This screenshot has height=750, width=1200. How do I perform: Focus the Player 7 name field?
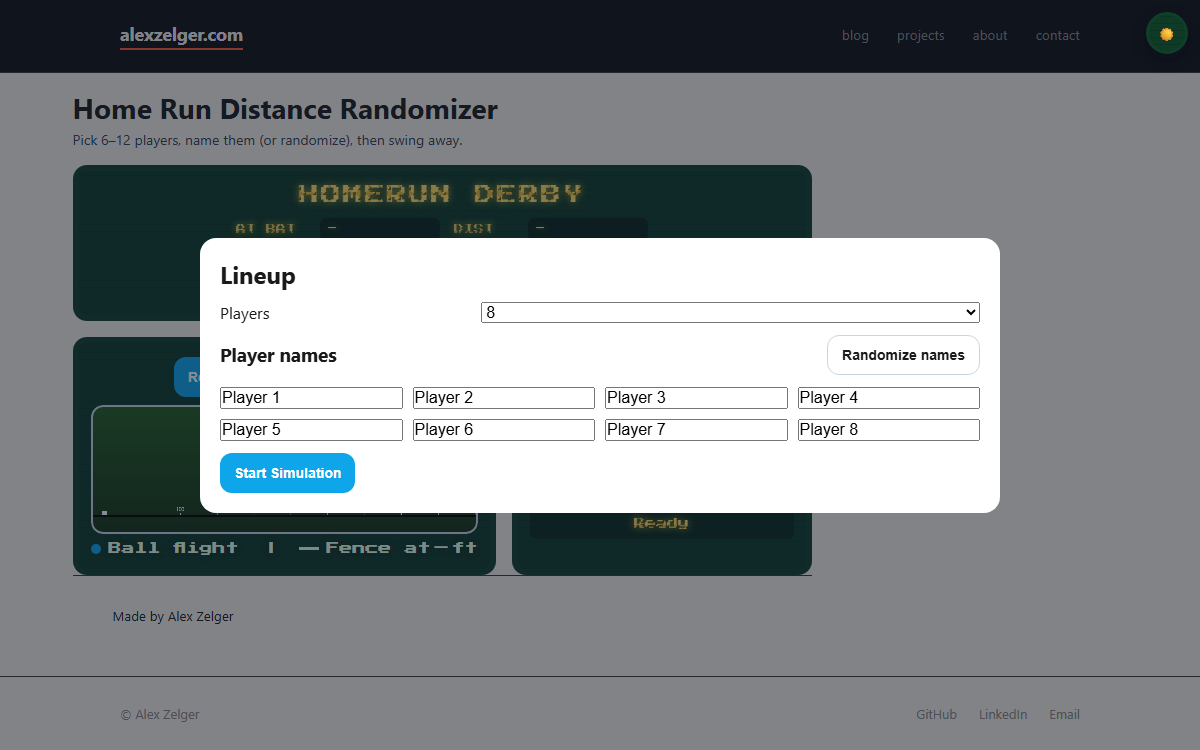696,430
